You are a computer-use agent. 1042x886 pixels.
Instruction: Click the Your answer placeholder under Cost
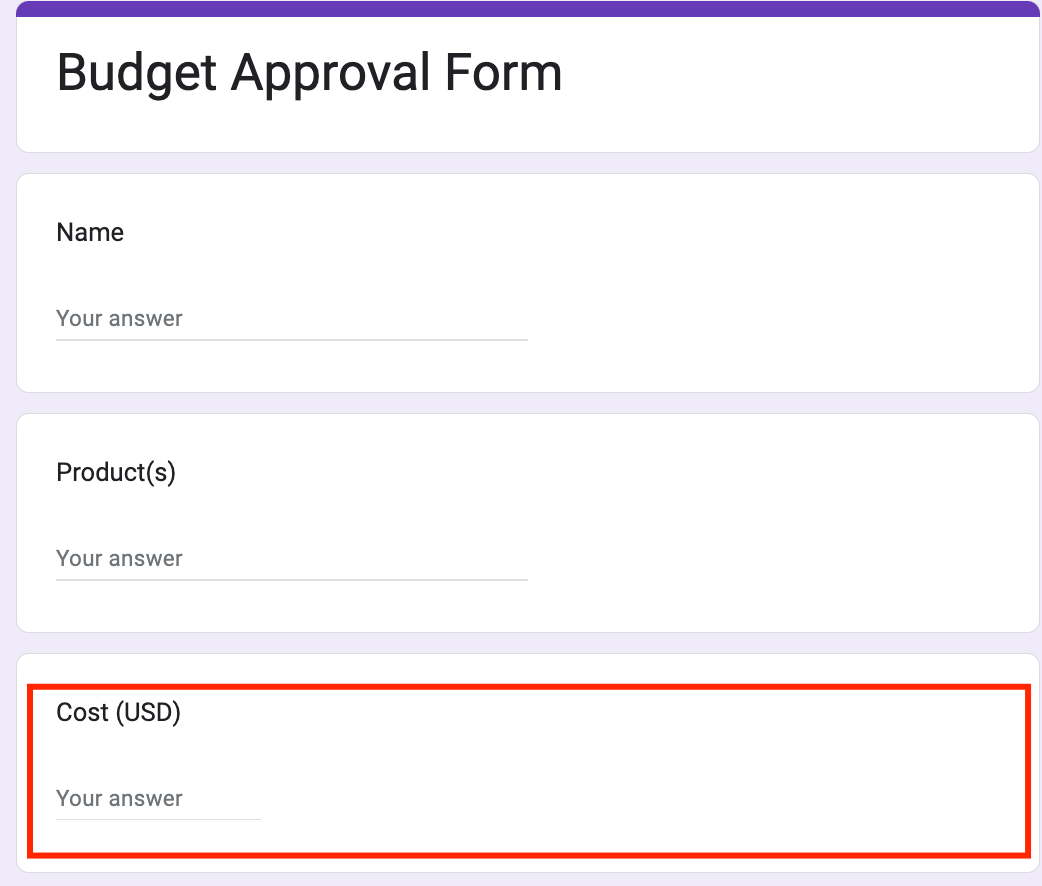coord(118,798)
